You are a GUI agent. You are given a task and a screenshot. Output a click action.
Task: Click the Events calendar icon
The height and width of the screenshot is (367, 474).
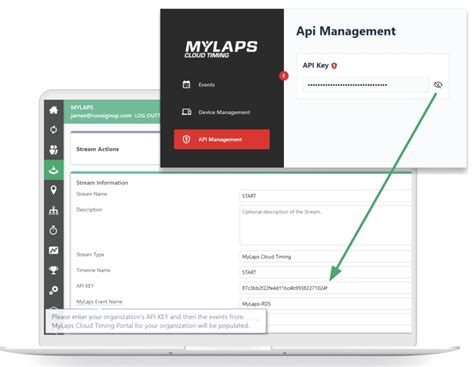tap(186, 84)
